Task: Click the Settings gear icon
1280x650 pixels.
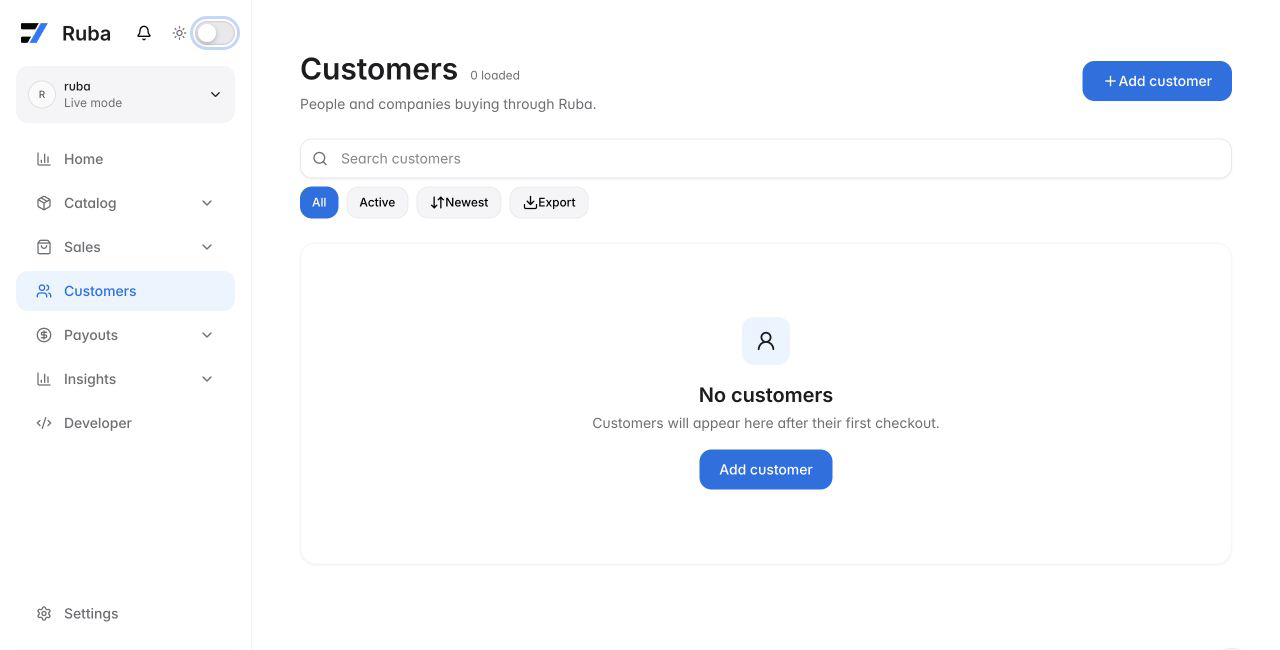Action: [x=44, y=614]
